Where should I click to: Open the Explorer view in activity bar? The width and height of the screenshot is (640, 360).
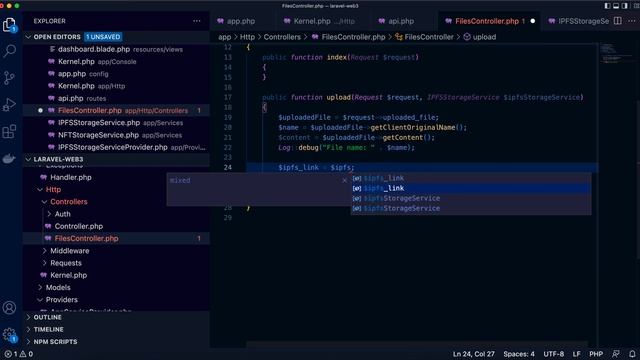tap(9, 25)
